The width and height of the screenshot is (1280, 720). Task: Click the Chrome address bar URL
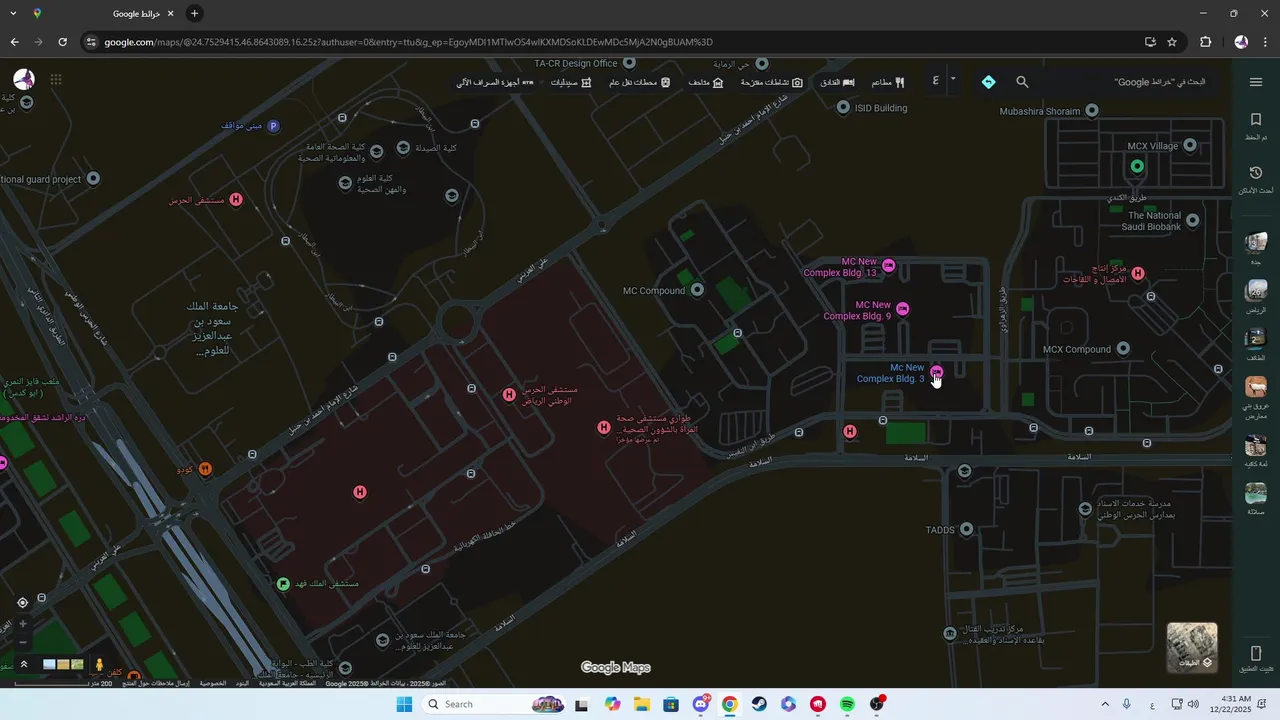tap(408, 42)
